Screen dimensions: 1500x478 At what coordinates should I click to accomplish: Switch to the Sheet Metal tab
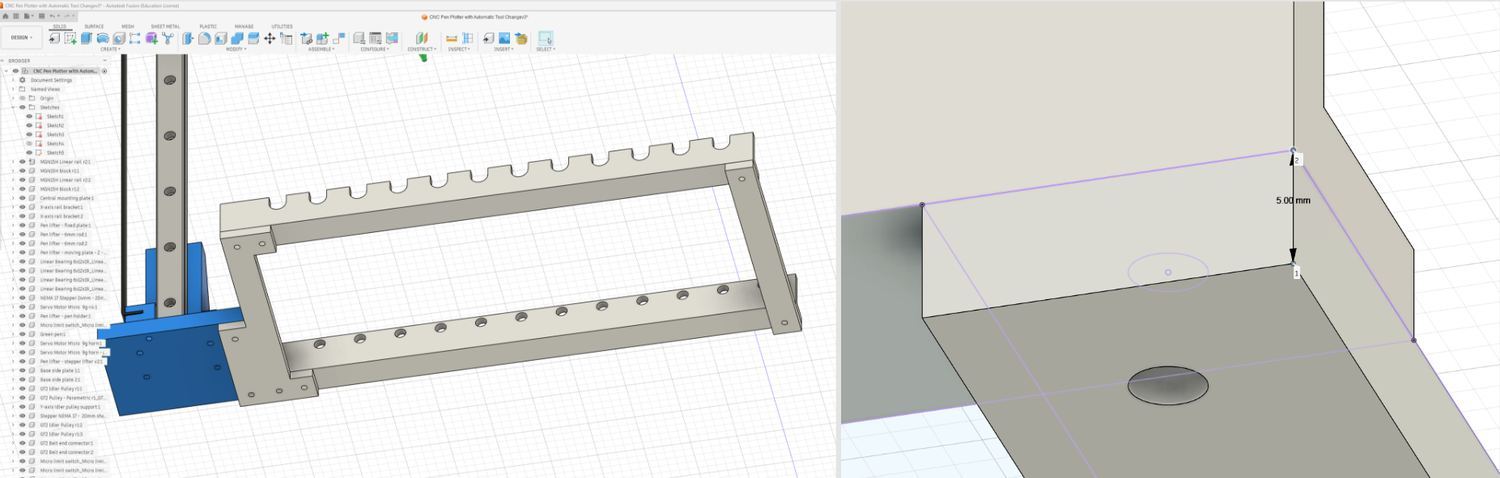[x=165, y=26]
